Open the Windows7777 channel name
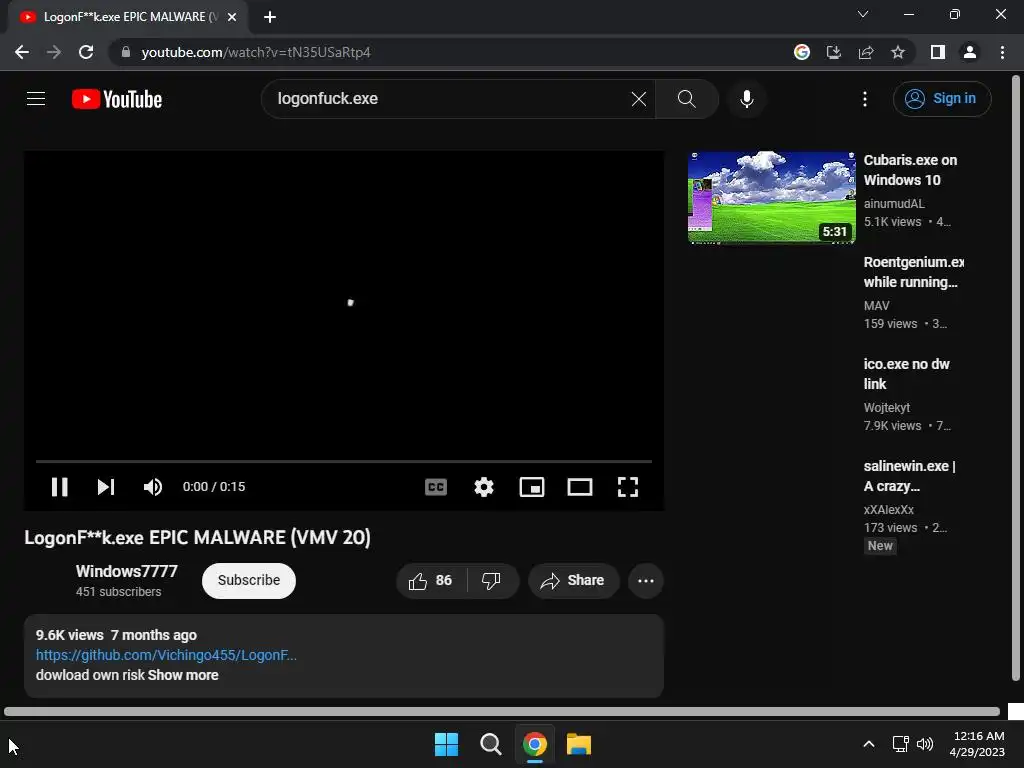The width and height of the screenshot is (1024, 768). (127, 571)
